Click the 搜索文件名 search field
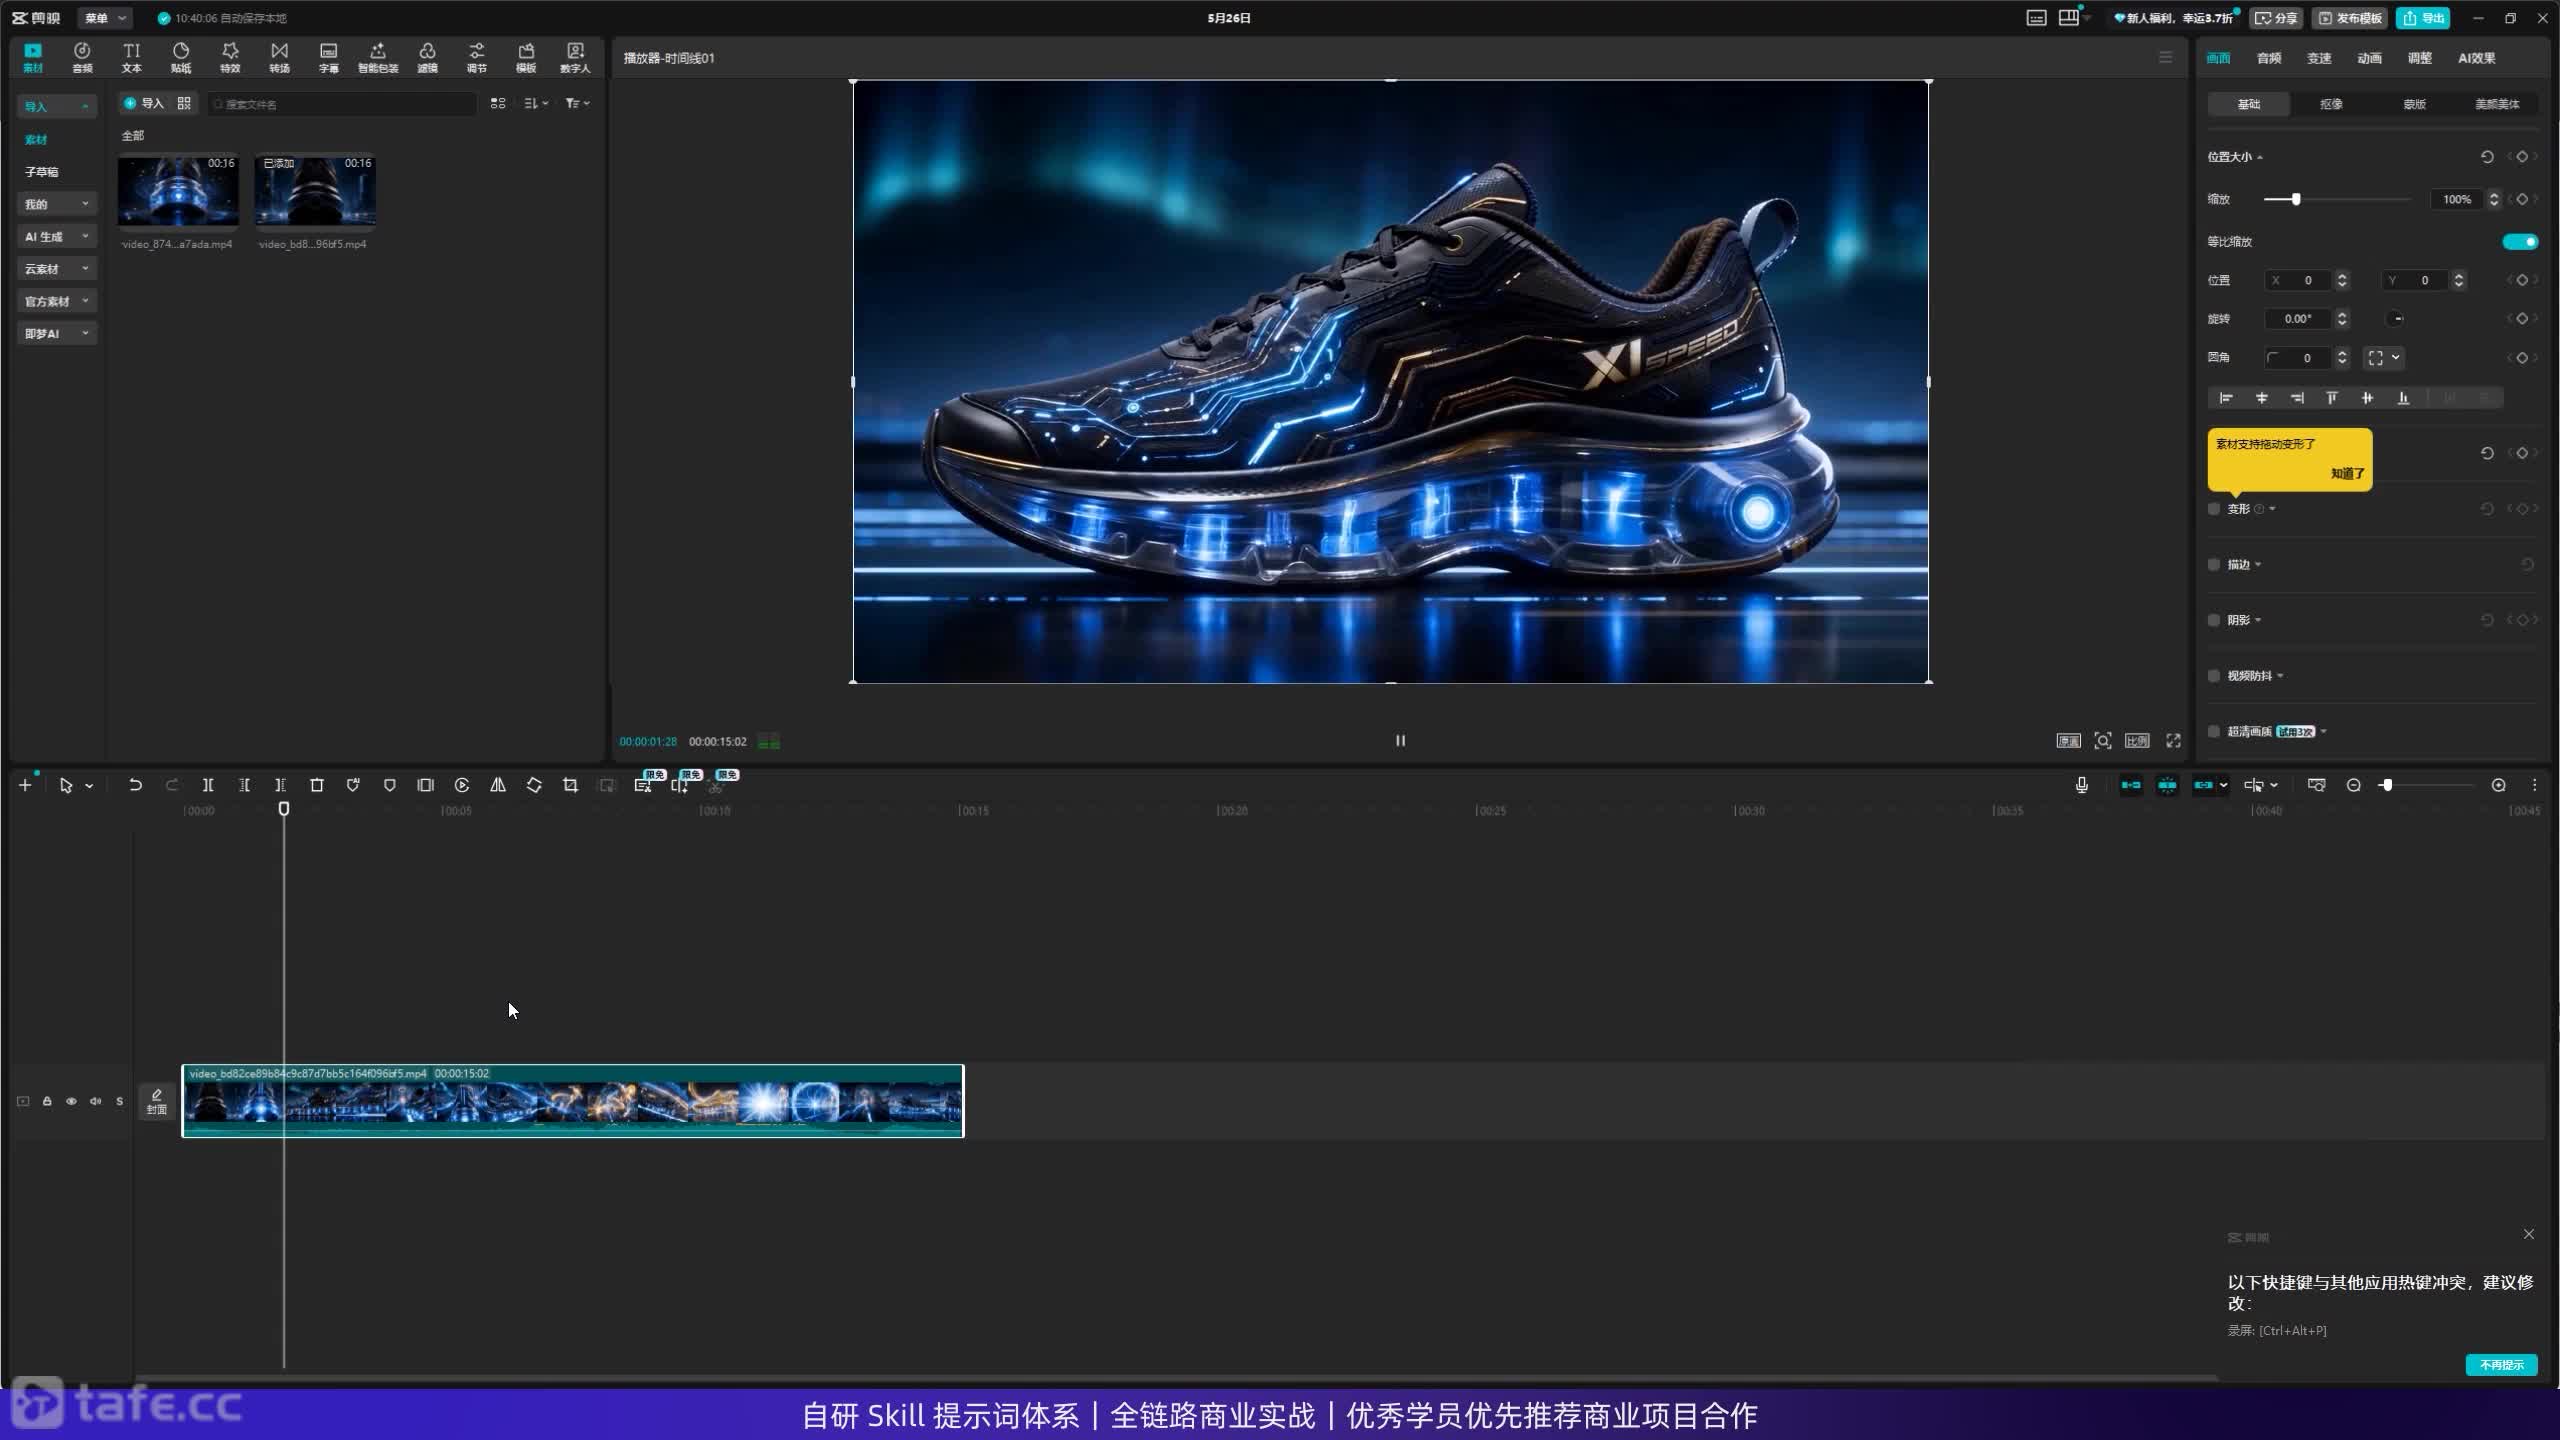This screenshot has width=2560, height=1440. point(342,103)
